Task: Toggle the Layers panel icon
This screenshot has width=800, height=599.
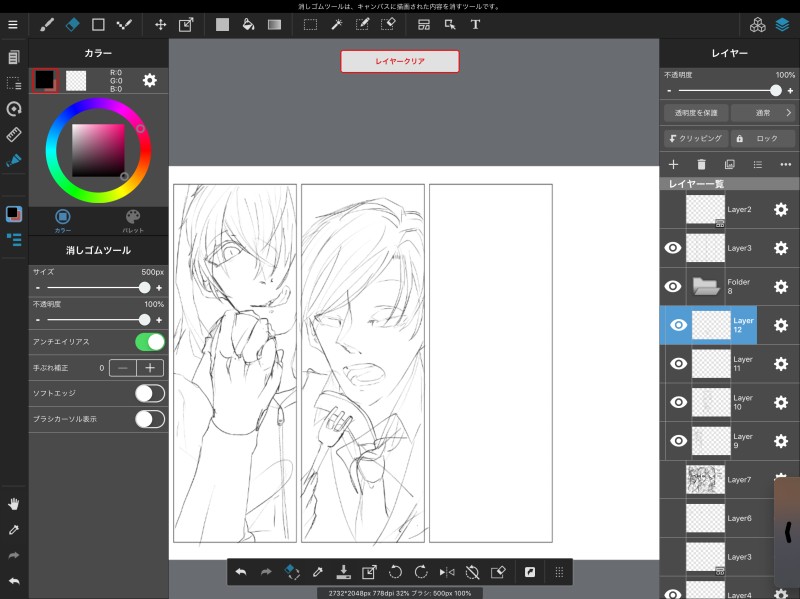Action: tap(783, 24)
